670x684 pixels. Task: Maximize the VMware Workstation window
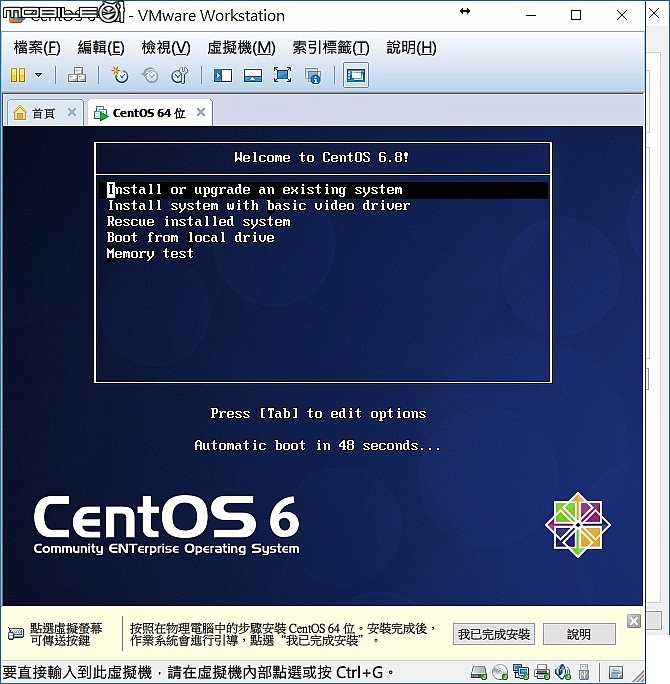click(576, 15)
